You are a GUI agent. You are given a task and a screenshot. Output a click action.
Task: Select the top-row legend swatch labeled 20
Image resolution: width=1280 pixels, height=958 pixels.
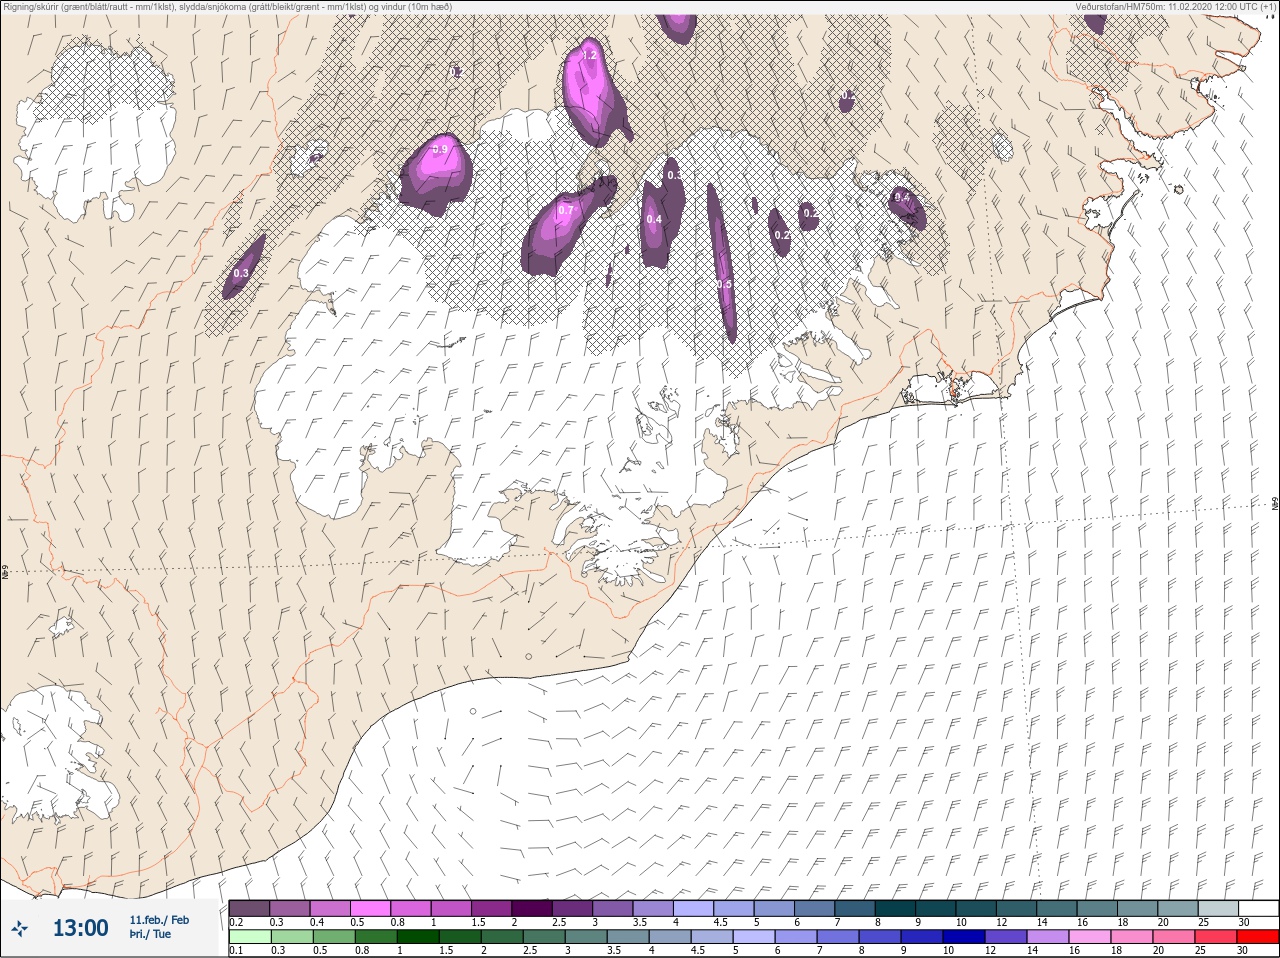pyautogui.click(x=1177, y=908)
